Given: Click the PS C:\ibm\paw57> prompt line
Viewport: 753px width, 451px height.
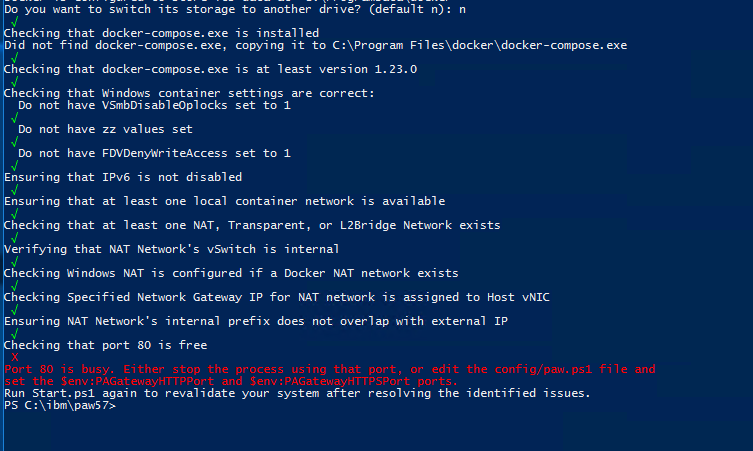Looking at the screenshot, I should (60, 405).
